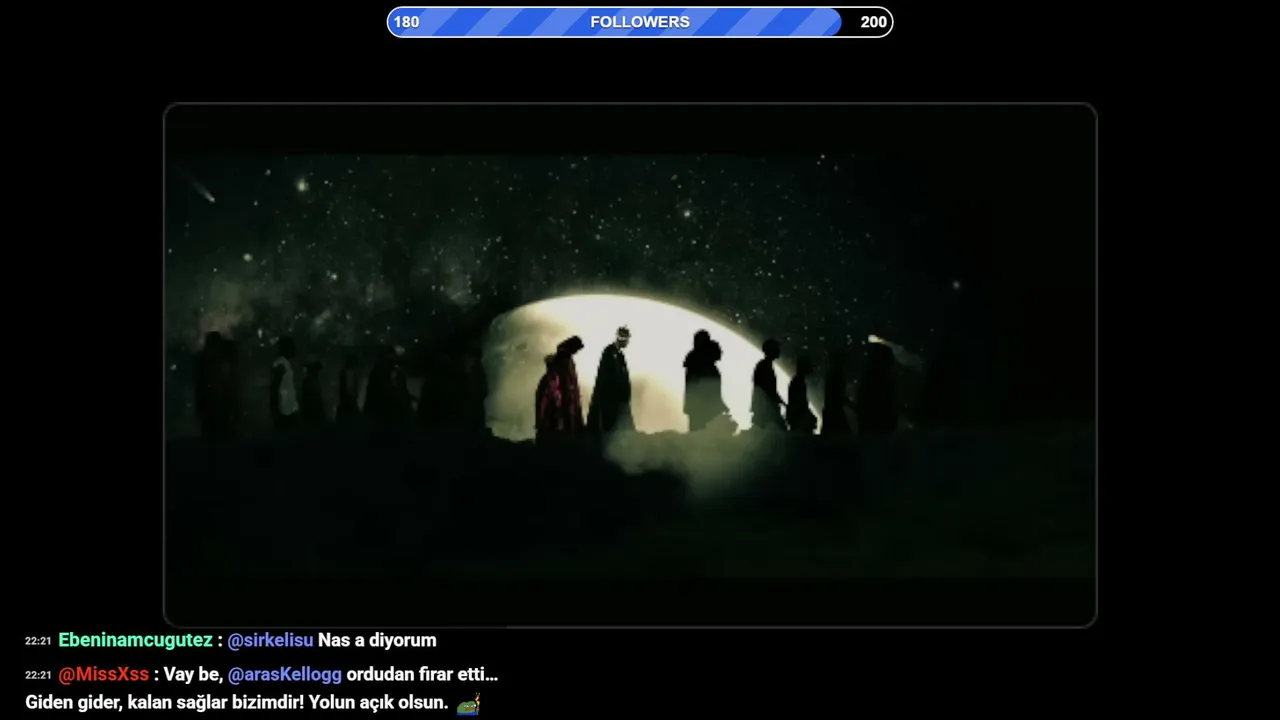
Task: Open chat user Ebeninamcugutez's name
Action: 135,640
